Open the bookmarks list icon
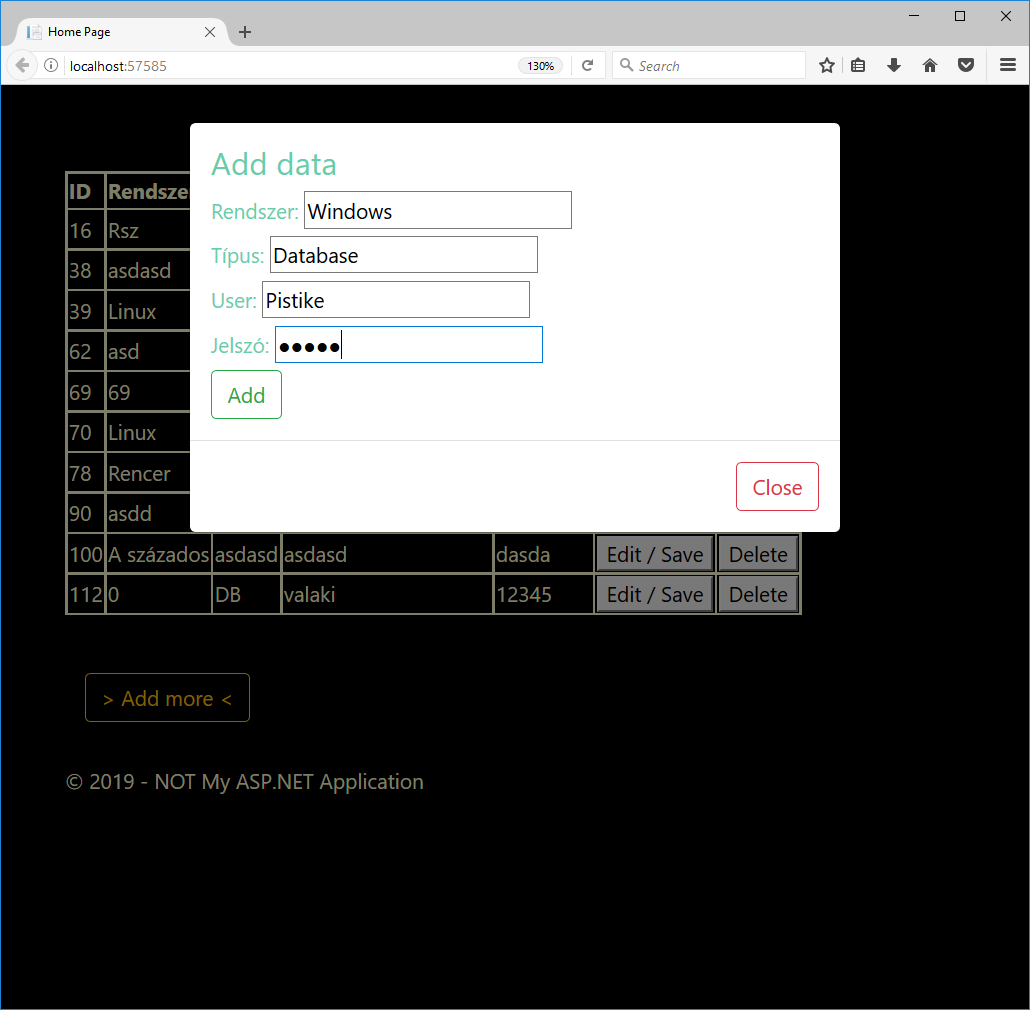The image size is (1030, 1010). click(858, 66)
